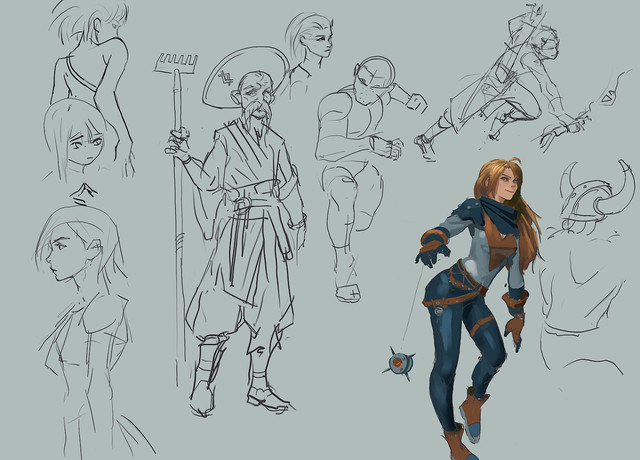Click the muscular running figure's head

click(374, 80)
